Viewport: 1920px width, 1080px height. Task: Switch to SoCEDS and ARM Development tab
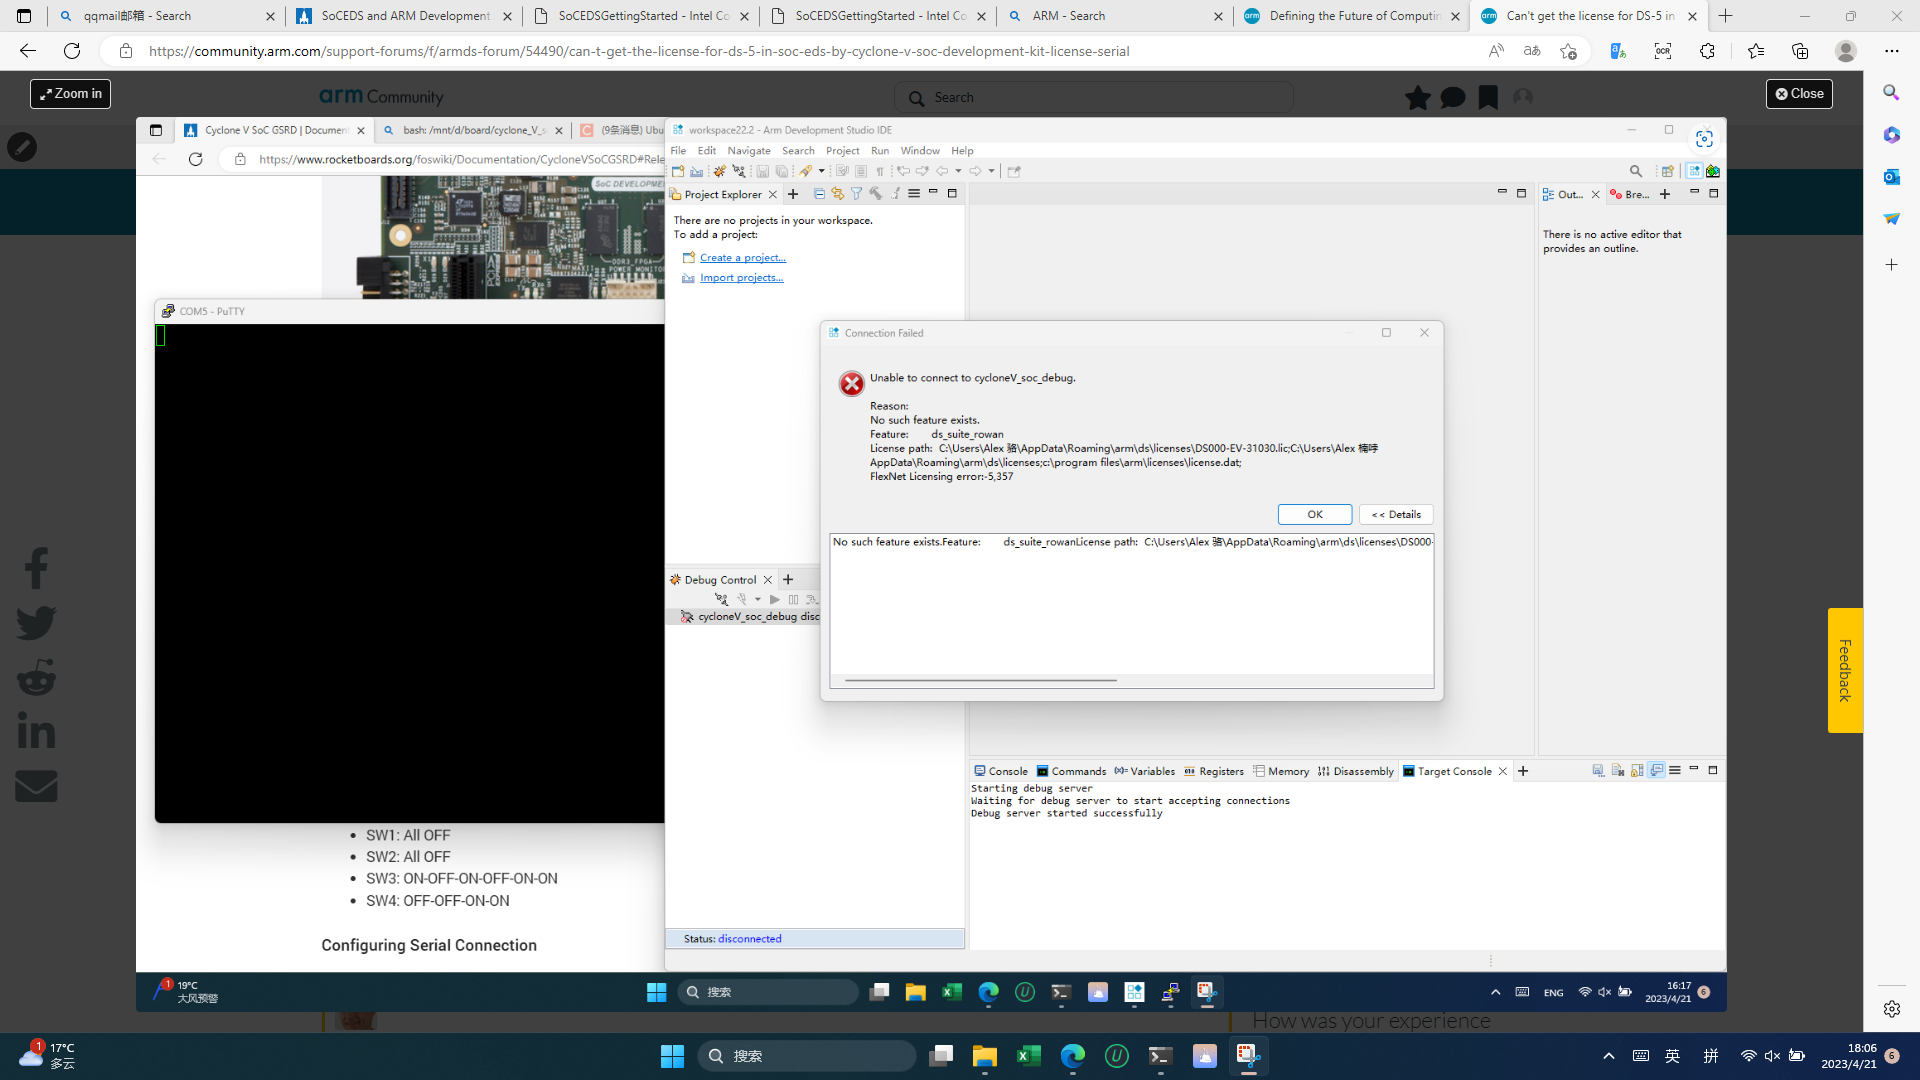404,16
